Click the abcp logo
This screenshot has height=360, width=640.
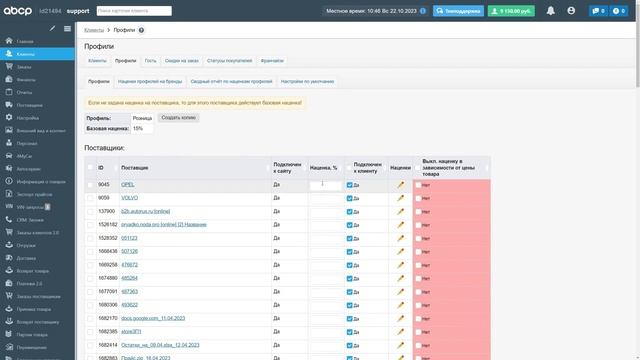[x=18, y=11]
